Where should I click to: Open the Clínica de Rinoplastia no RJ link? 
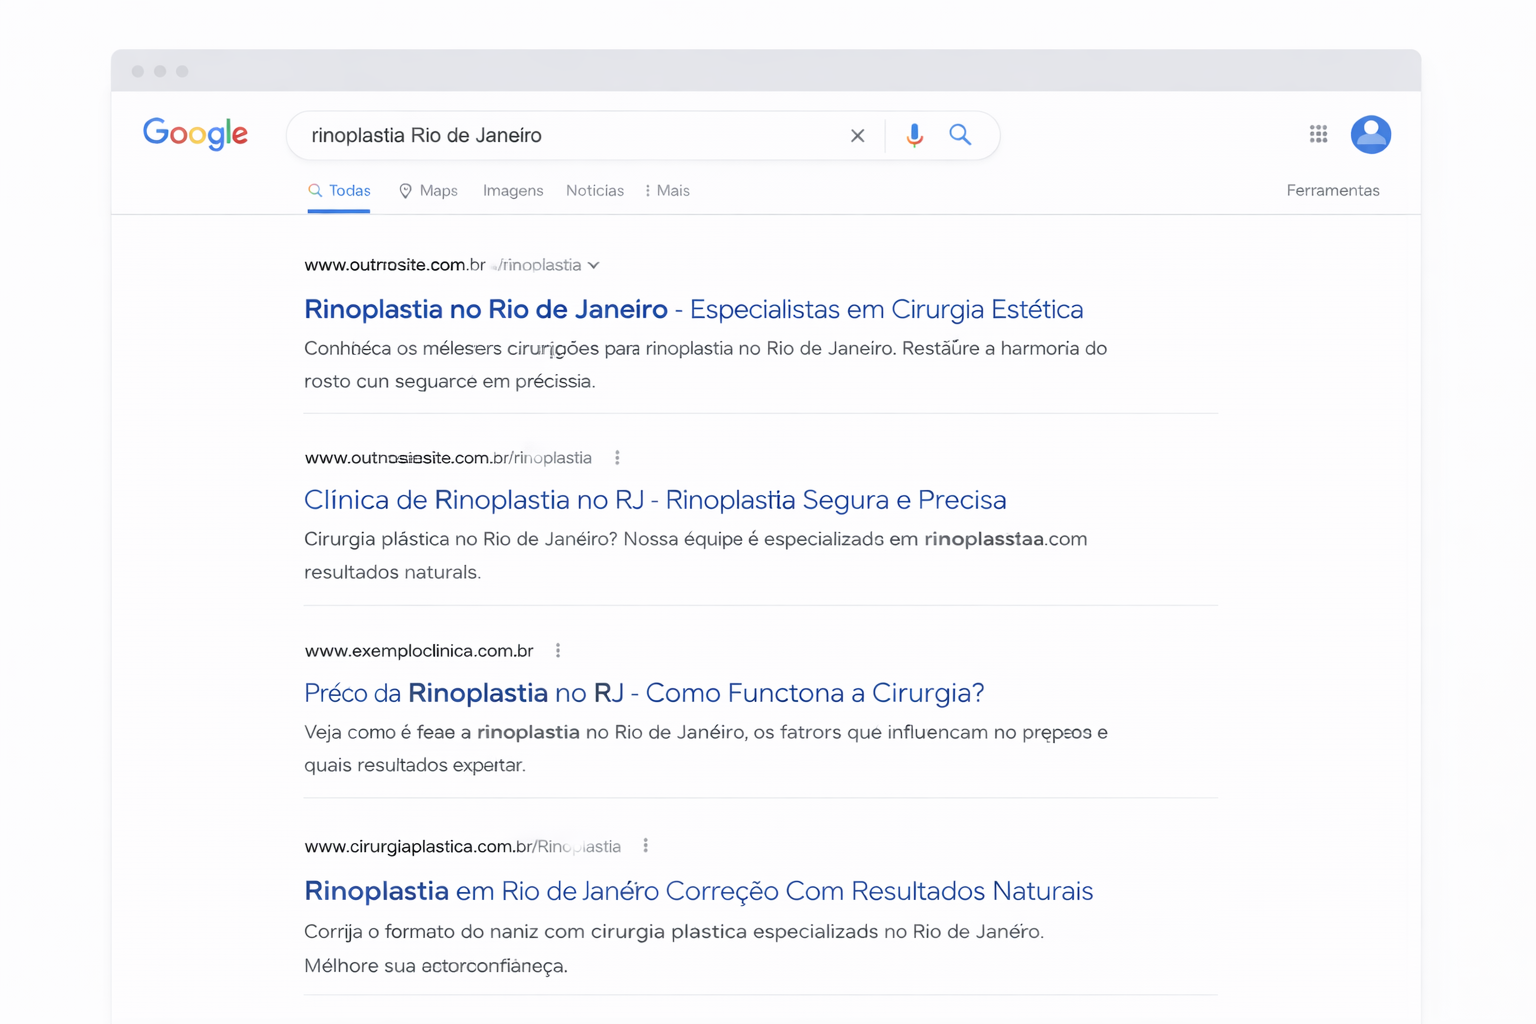coord(655,499)
